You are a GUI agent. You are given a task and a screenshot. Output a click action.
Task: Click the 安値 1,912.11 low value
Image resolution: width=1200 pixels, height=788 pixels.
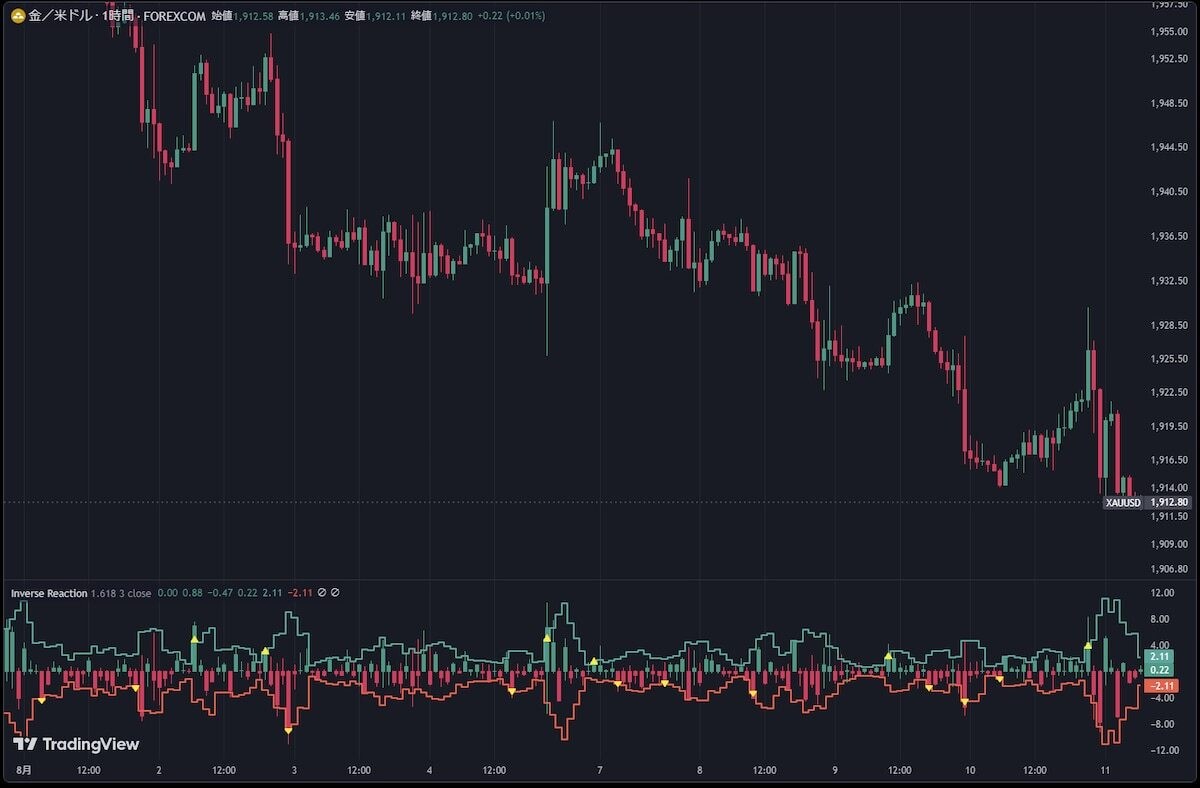(x=375, y=16)
